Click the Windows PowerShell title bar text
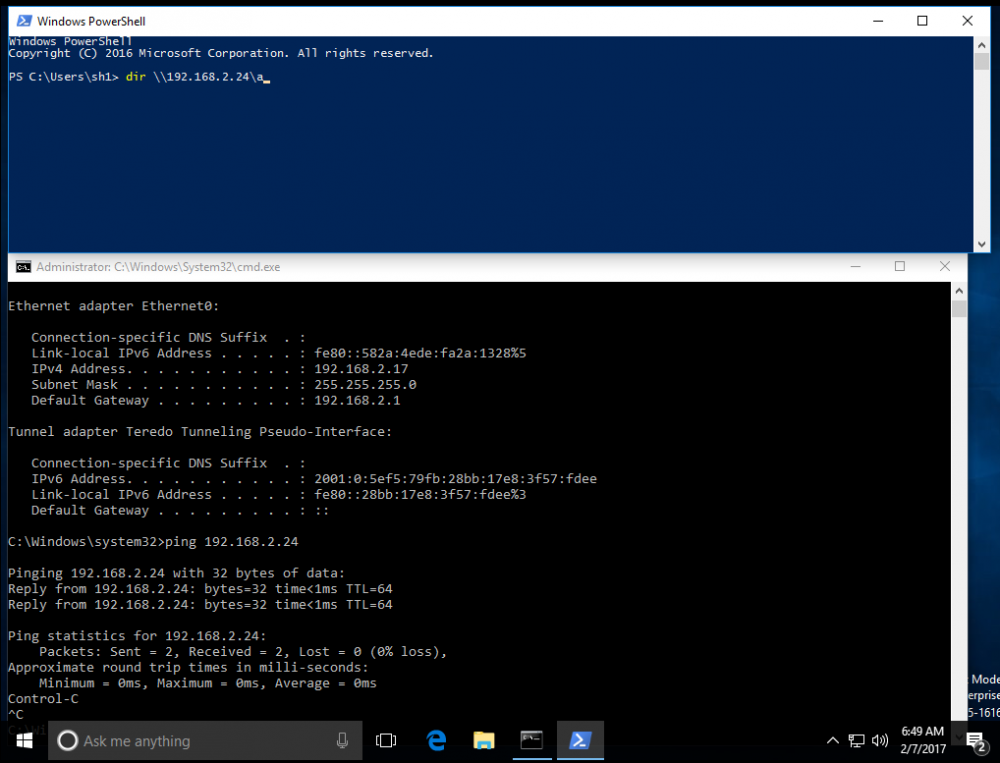The image size is (1000, 763). tap(91, 21)
